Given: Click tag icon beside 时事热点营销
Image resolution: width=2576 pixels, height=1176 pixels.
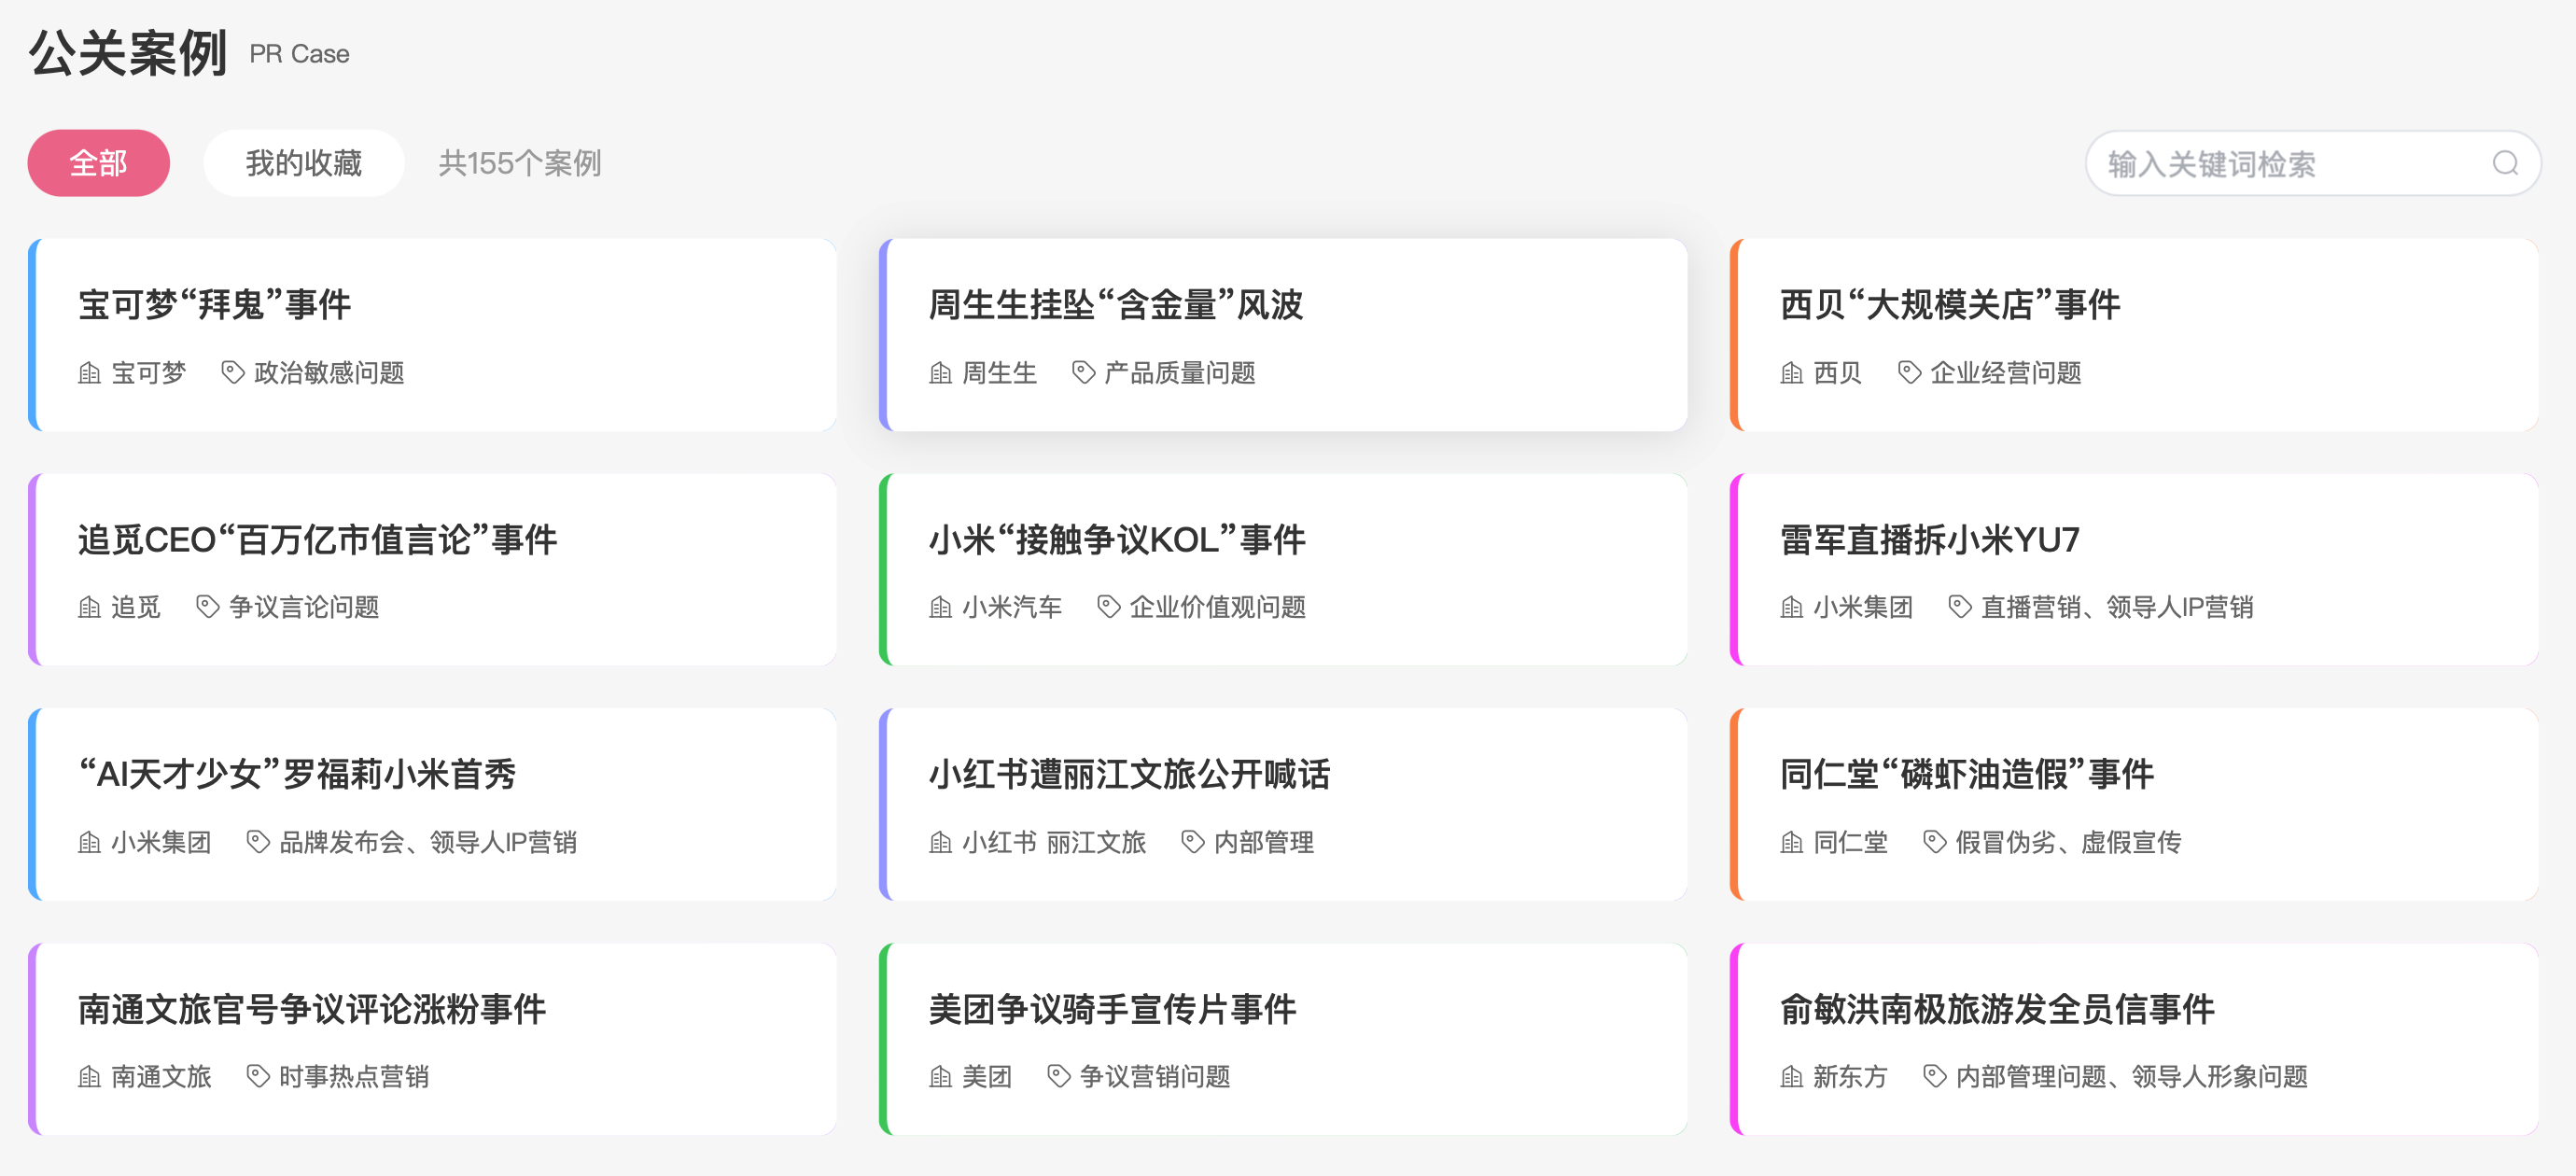Looking at the screenshot, I should [258, 1076].
